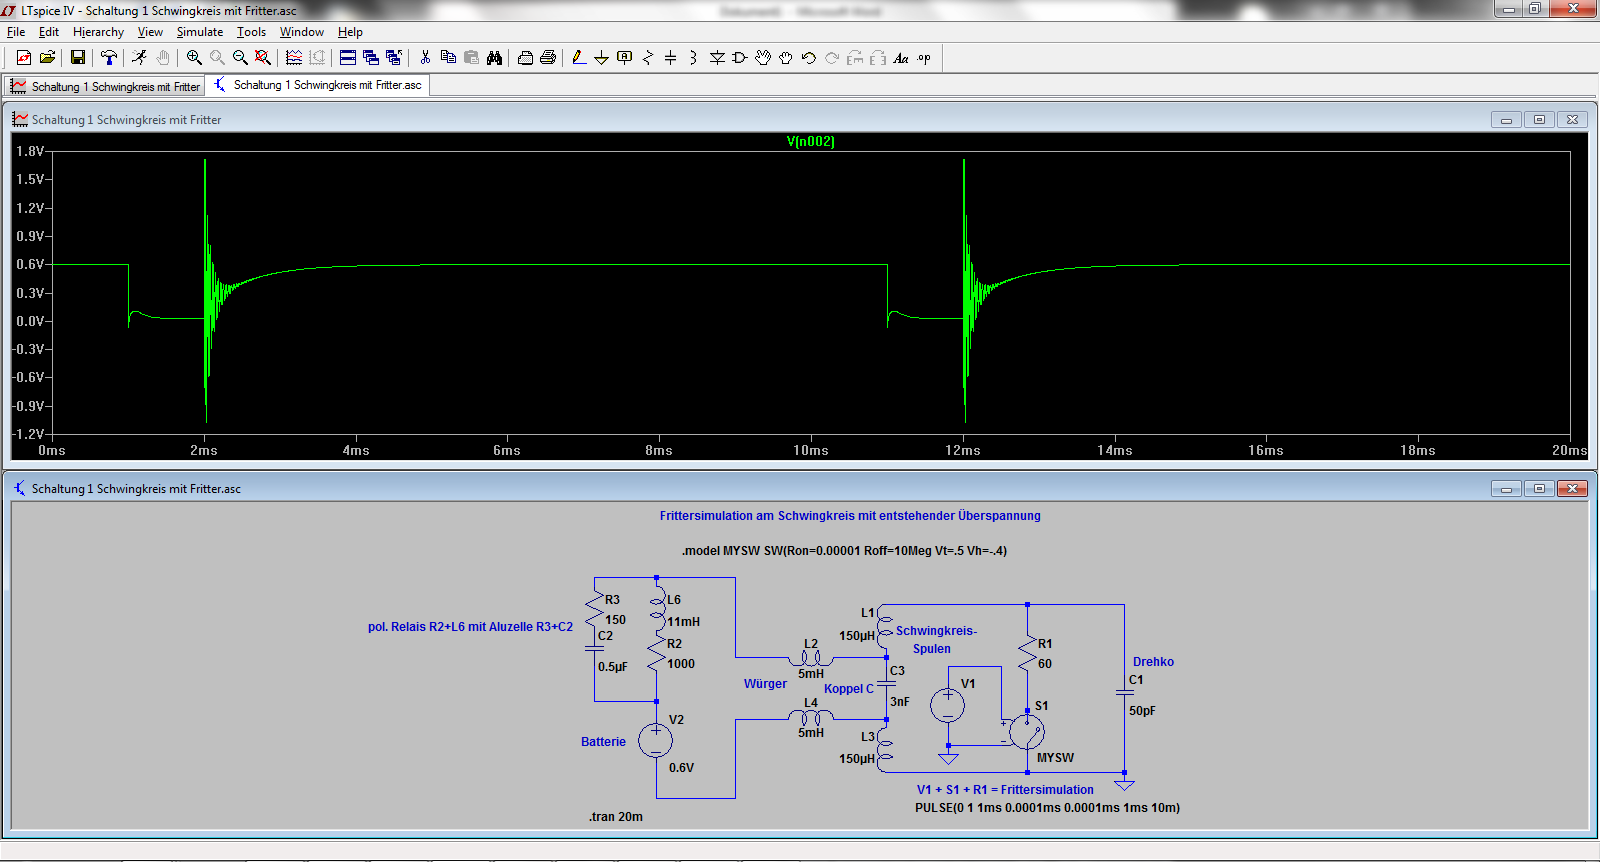Click the SPICE directive .op icon
1602x862 pixels.
point(924,58)
